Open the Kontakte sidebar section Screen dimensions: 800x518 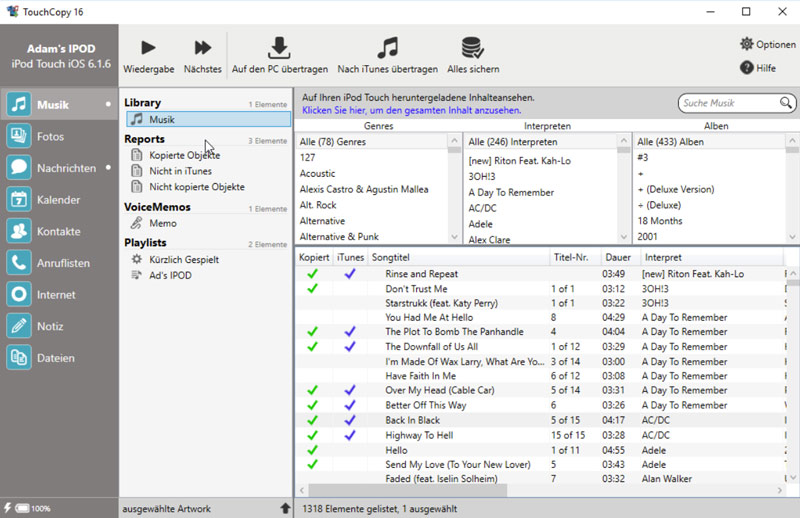[x=59, y=231]
